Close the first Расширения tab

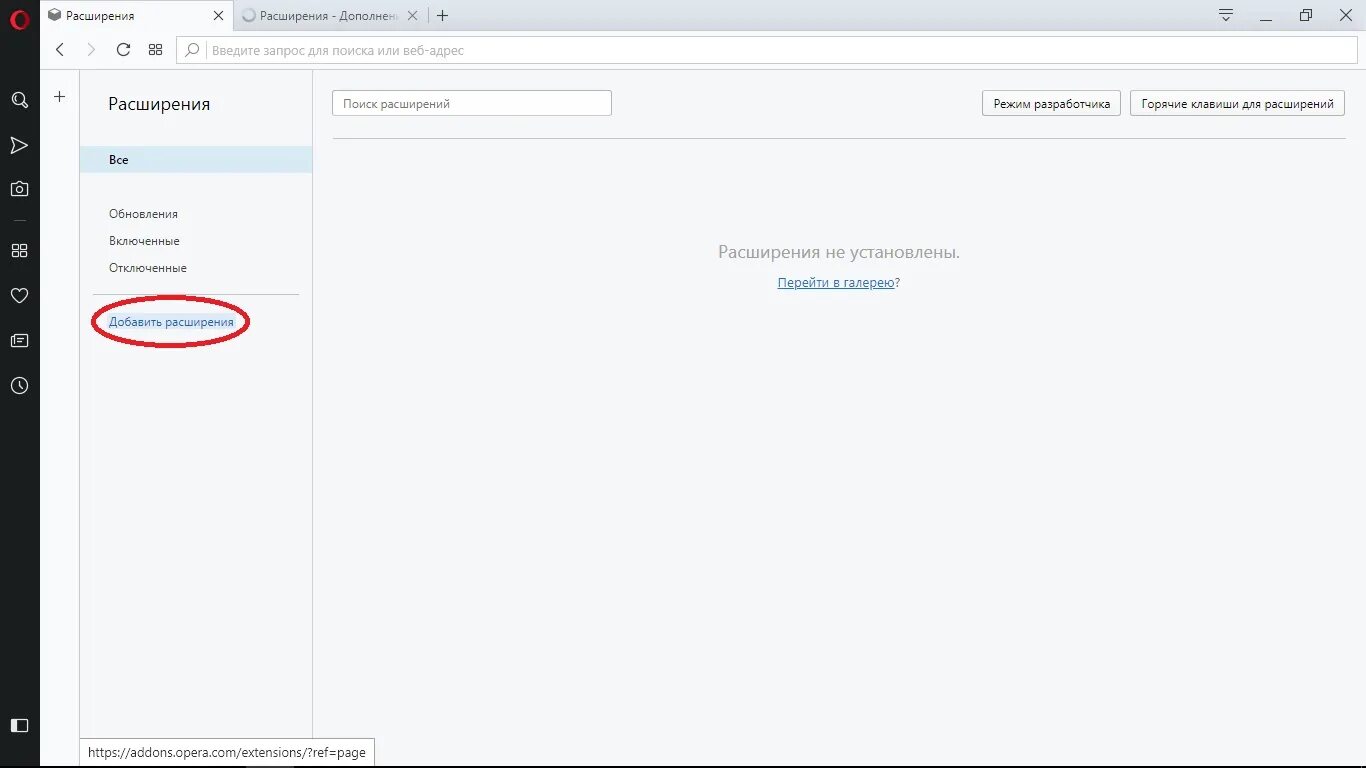tap(219, 16)
